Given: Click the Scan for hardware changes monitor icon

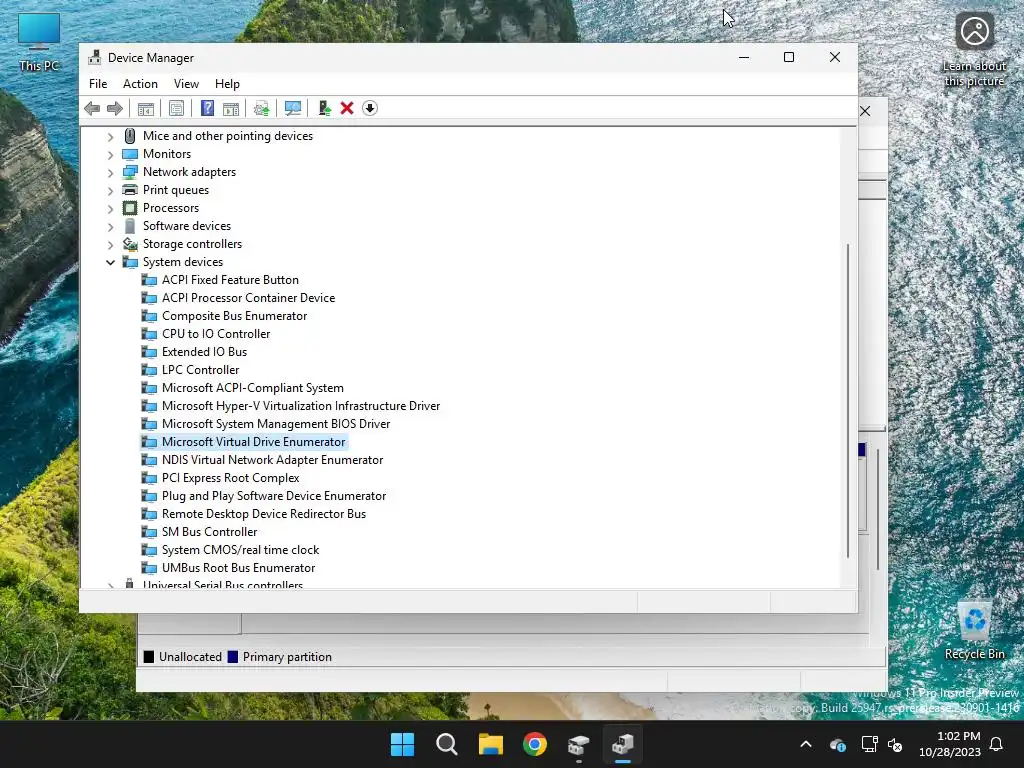Looking at the screenshot, I should pos(293,108).
